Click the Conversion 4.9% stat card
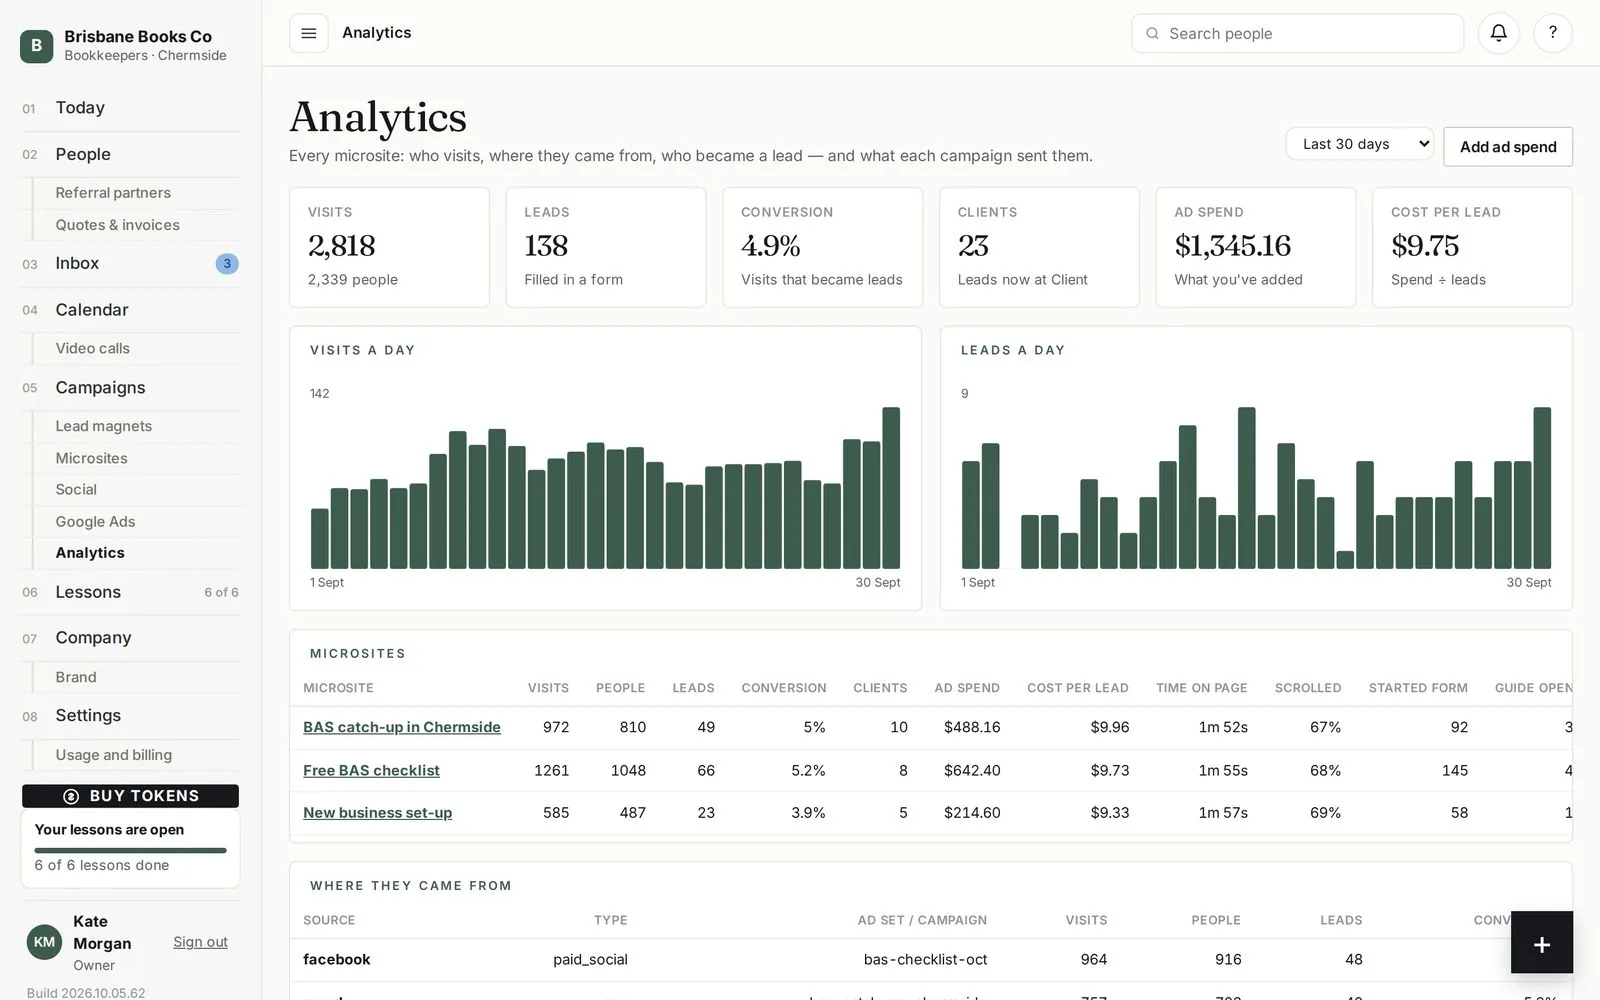This screenshot has height=1000, width=1600. (x=822, y=247)
